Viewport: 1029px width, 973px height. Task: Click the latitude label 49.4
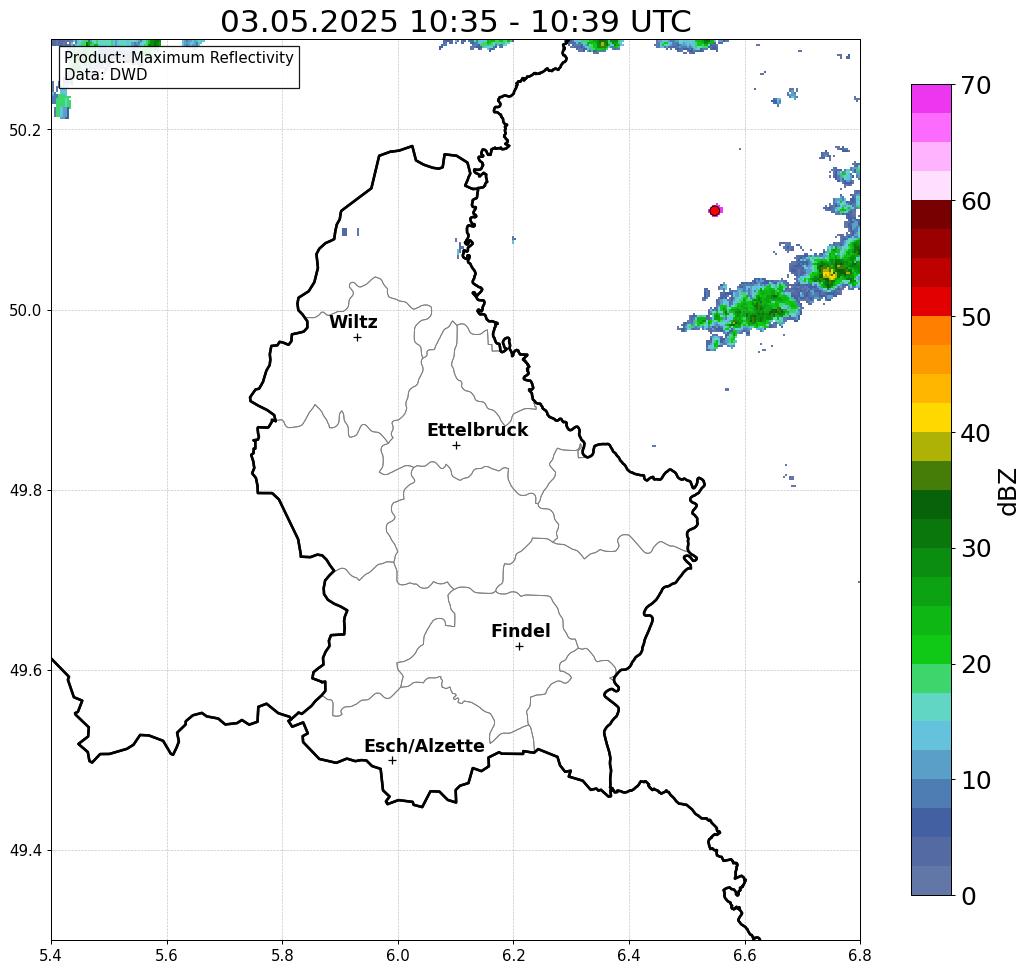[x=25, y=851]
